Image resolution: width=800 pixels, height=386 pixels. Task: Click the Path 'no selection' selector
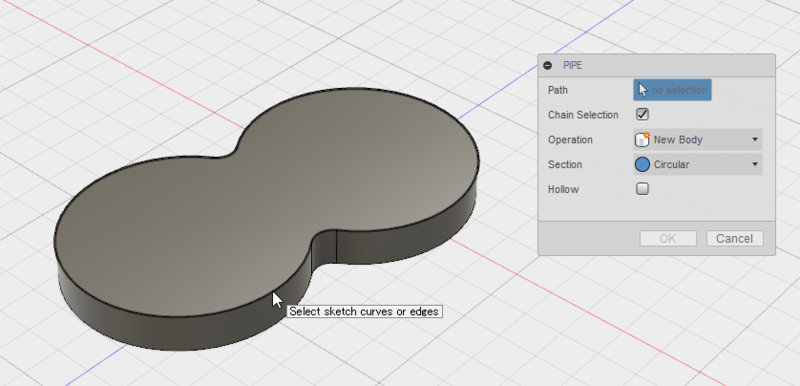pyautogui.click(x=672, y=90)
